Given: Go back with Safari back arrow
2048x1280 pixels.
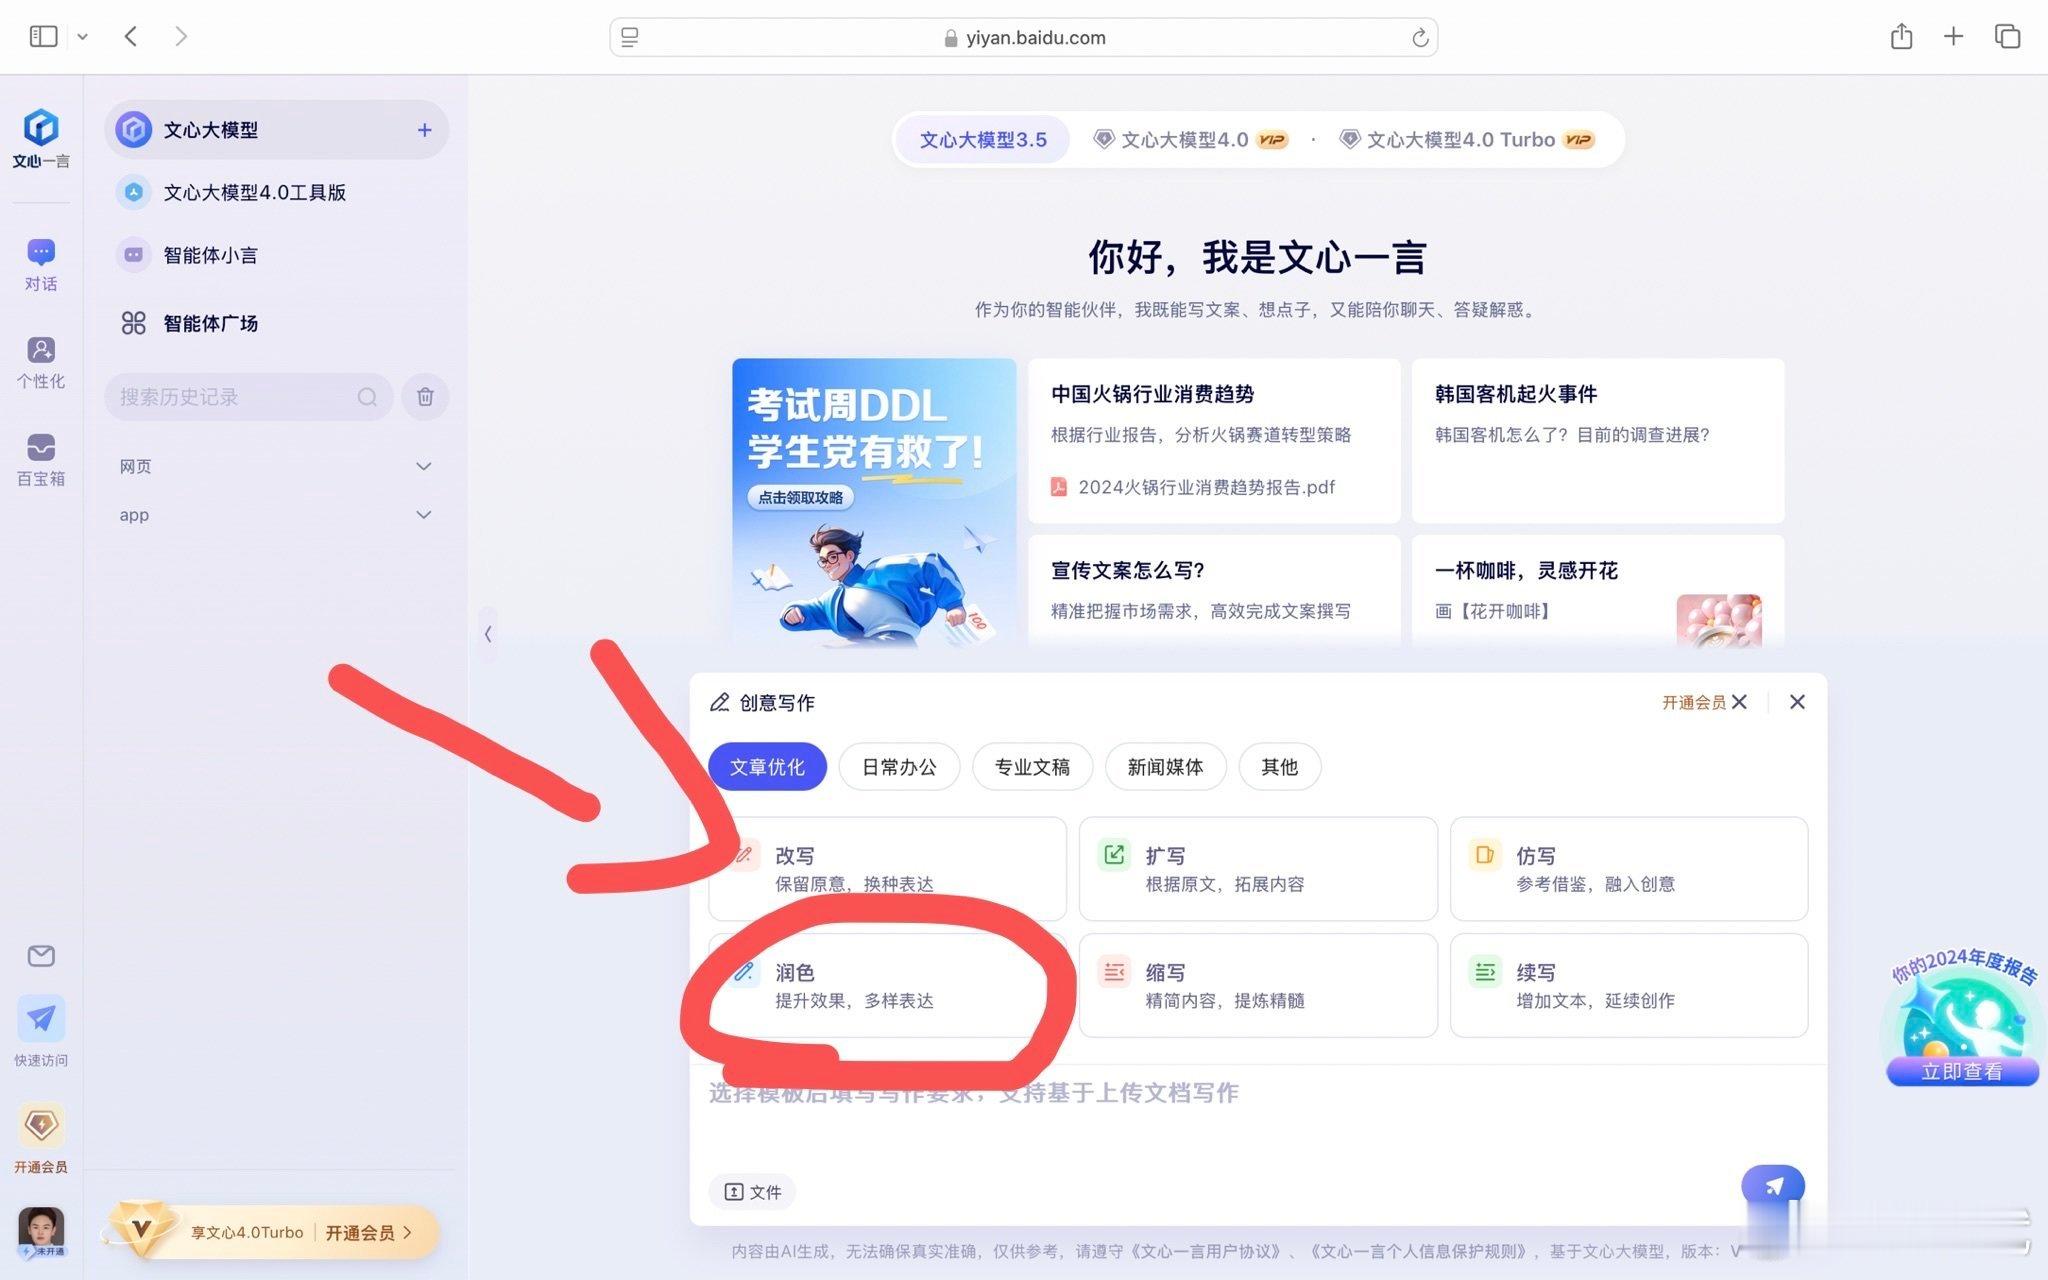Looking at the screenshot, I should (x=131, y=37).
